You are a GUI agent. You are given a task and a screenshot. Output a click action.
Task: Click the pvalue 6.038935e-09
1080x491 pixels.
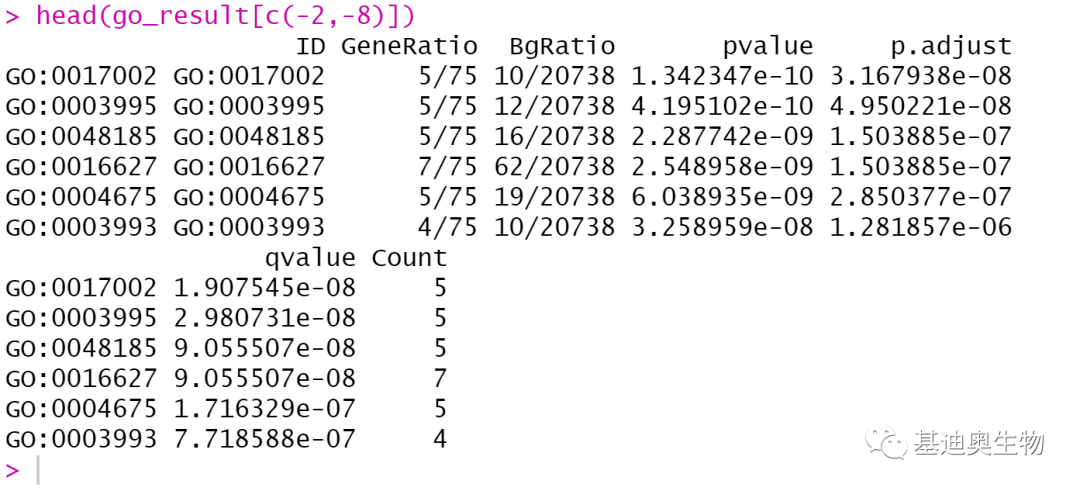pyautogui.click(x=722, y=197)
